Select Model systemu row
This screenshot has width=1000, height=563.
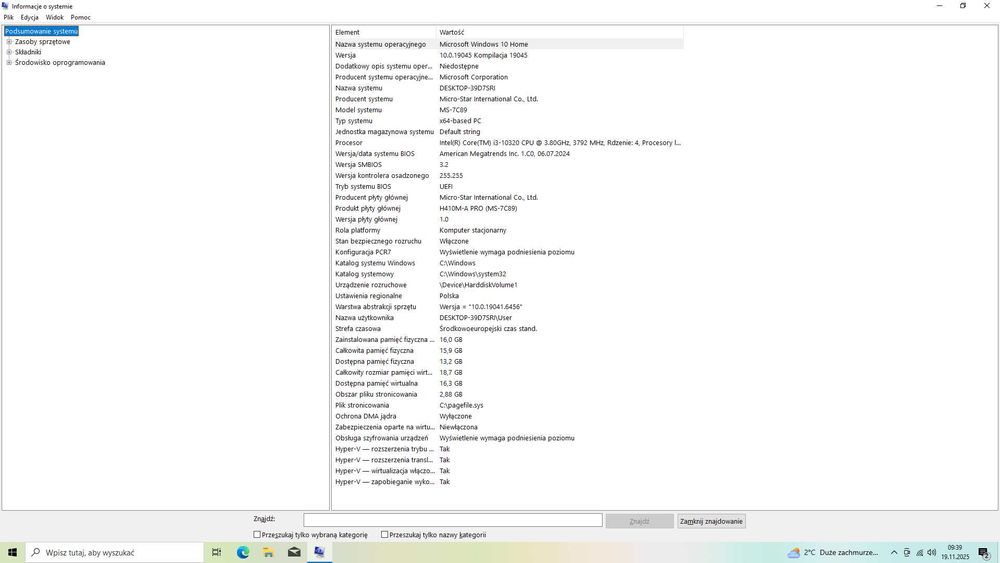click(508, 110)
